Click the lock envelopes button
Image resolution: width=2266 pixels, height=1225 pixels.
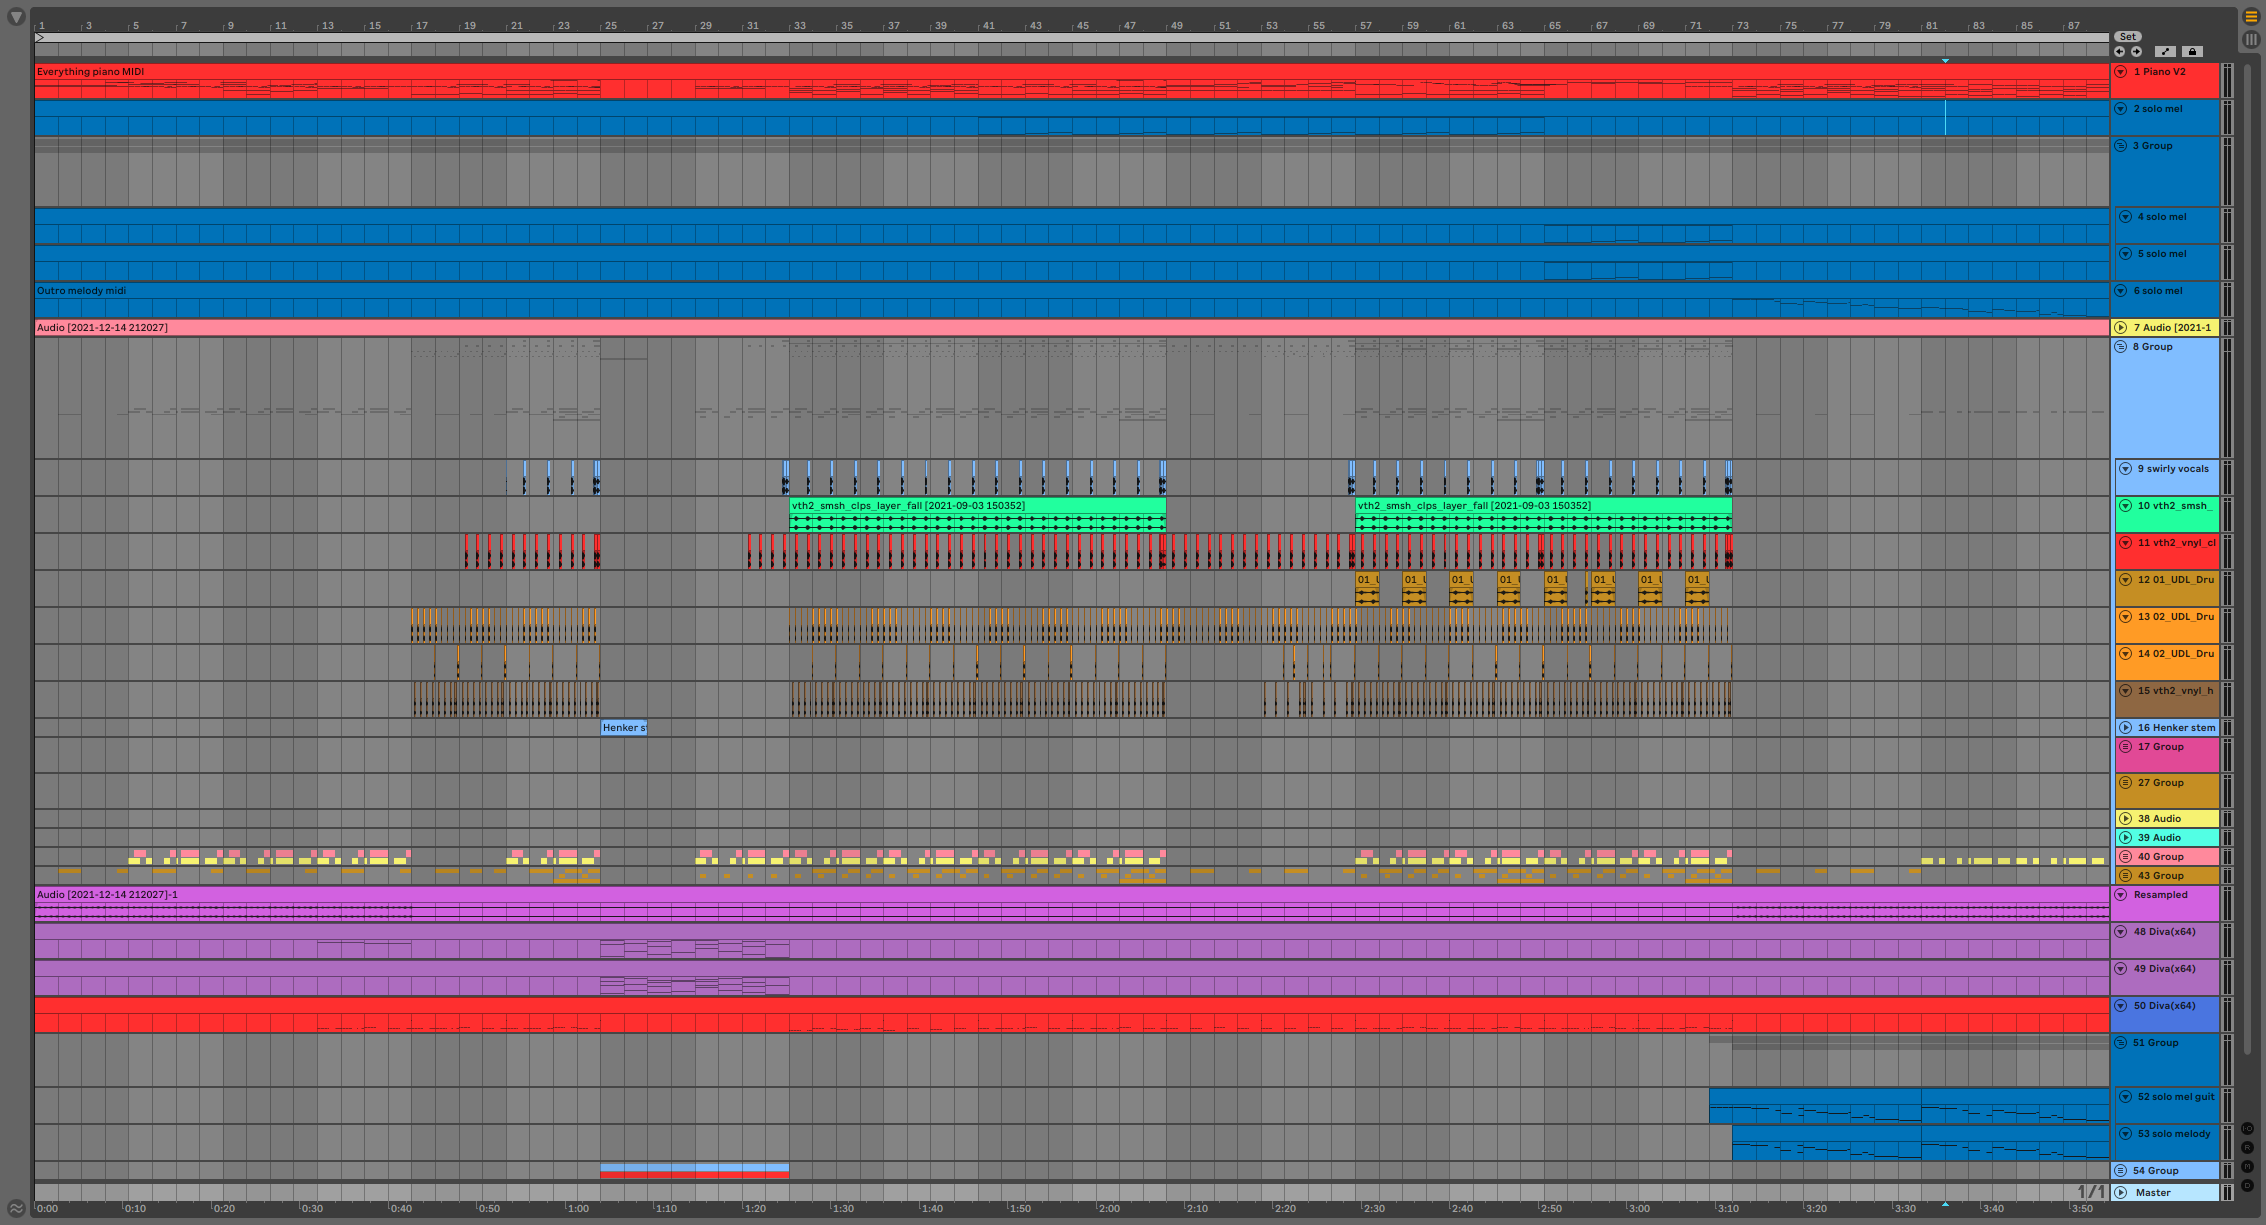click(x=2192, y=51)
